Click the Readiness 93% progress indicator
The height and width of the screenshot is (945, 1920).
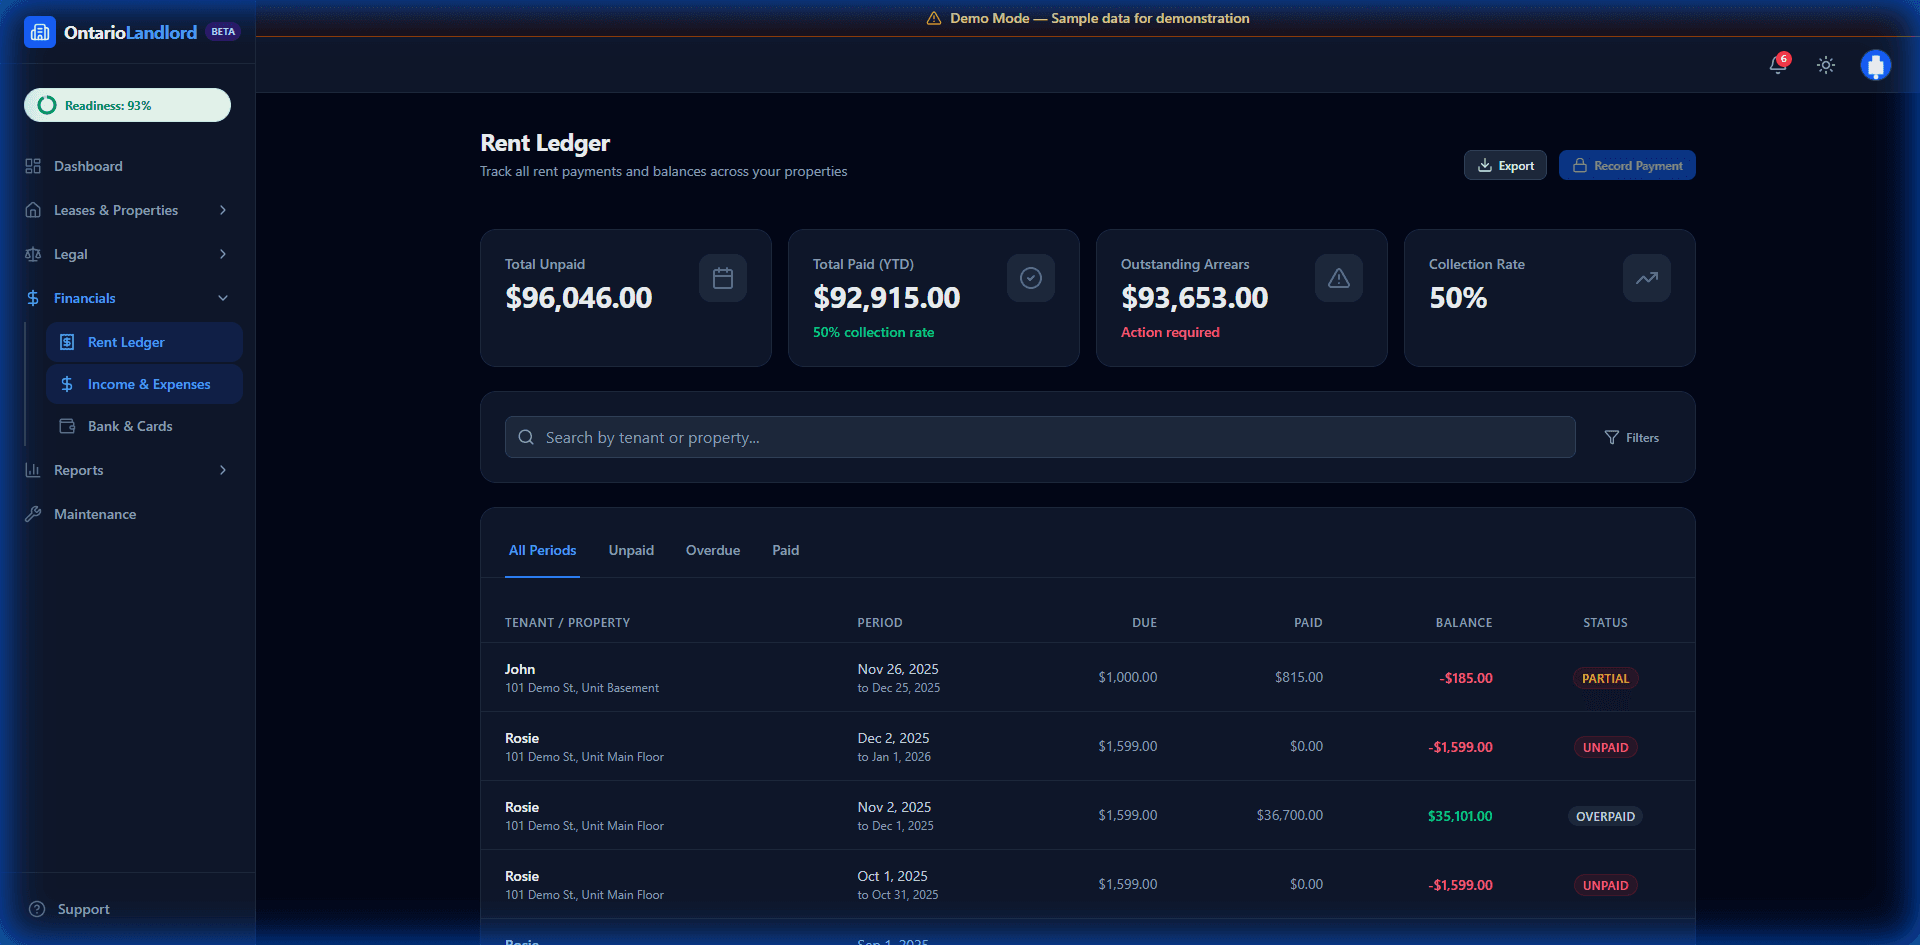pos(127,104)
